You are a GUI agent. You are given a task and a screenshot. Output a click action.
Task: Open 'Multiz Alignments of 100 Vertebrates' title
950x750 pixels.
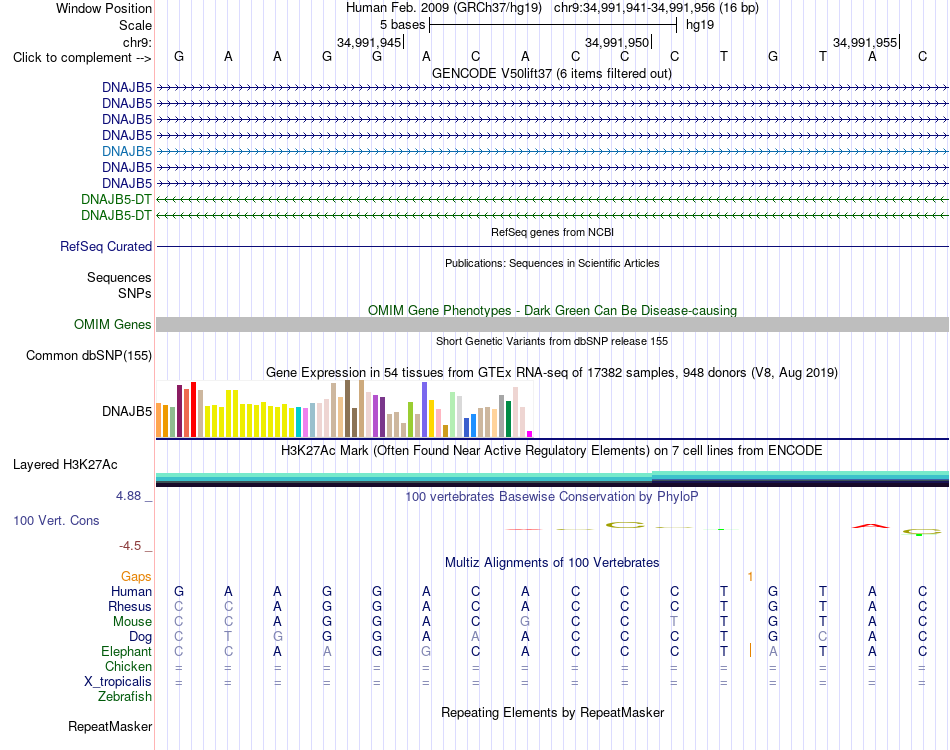point(552,562)
